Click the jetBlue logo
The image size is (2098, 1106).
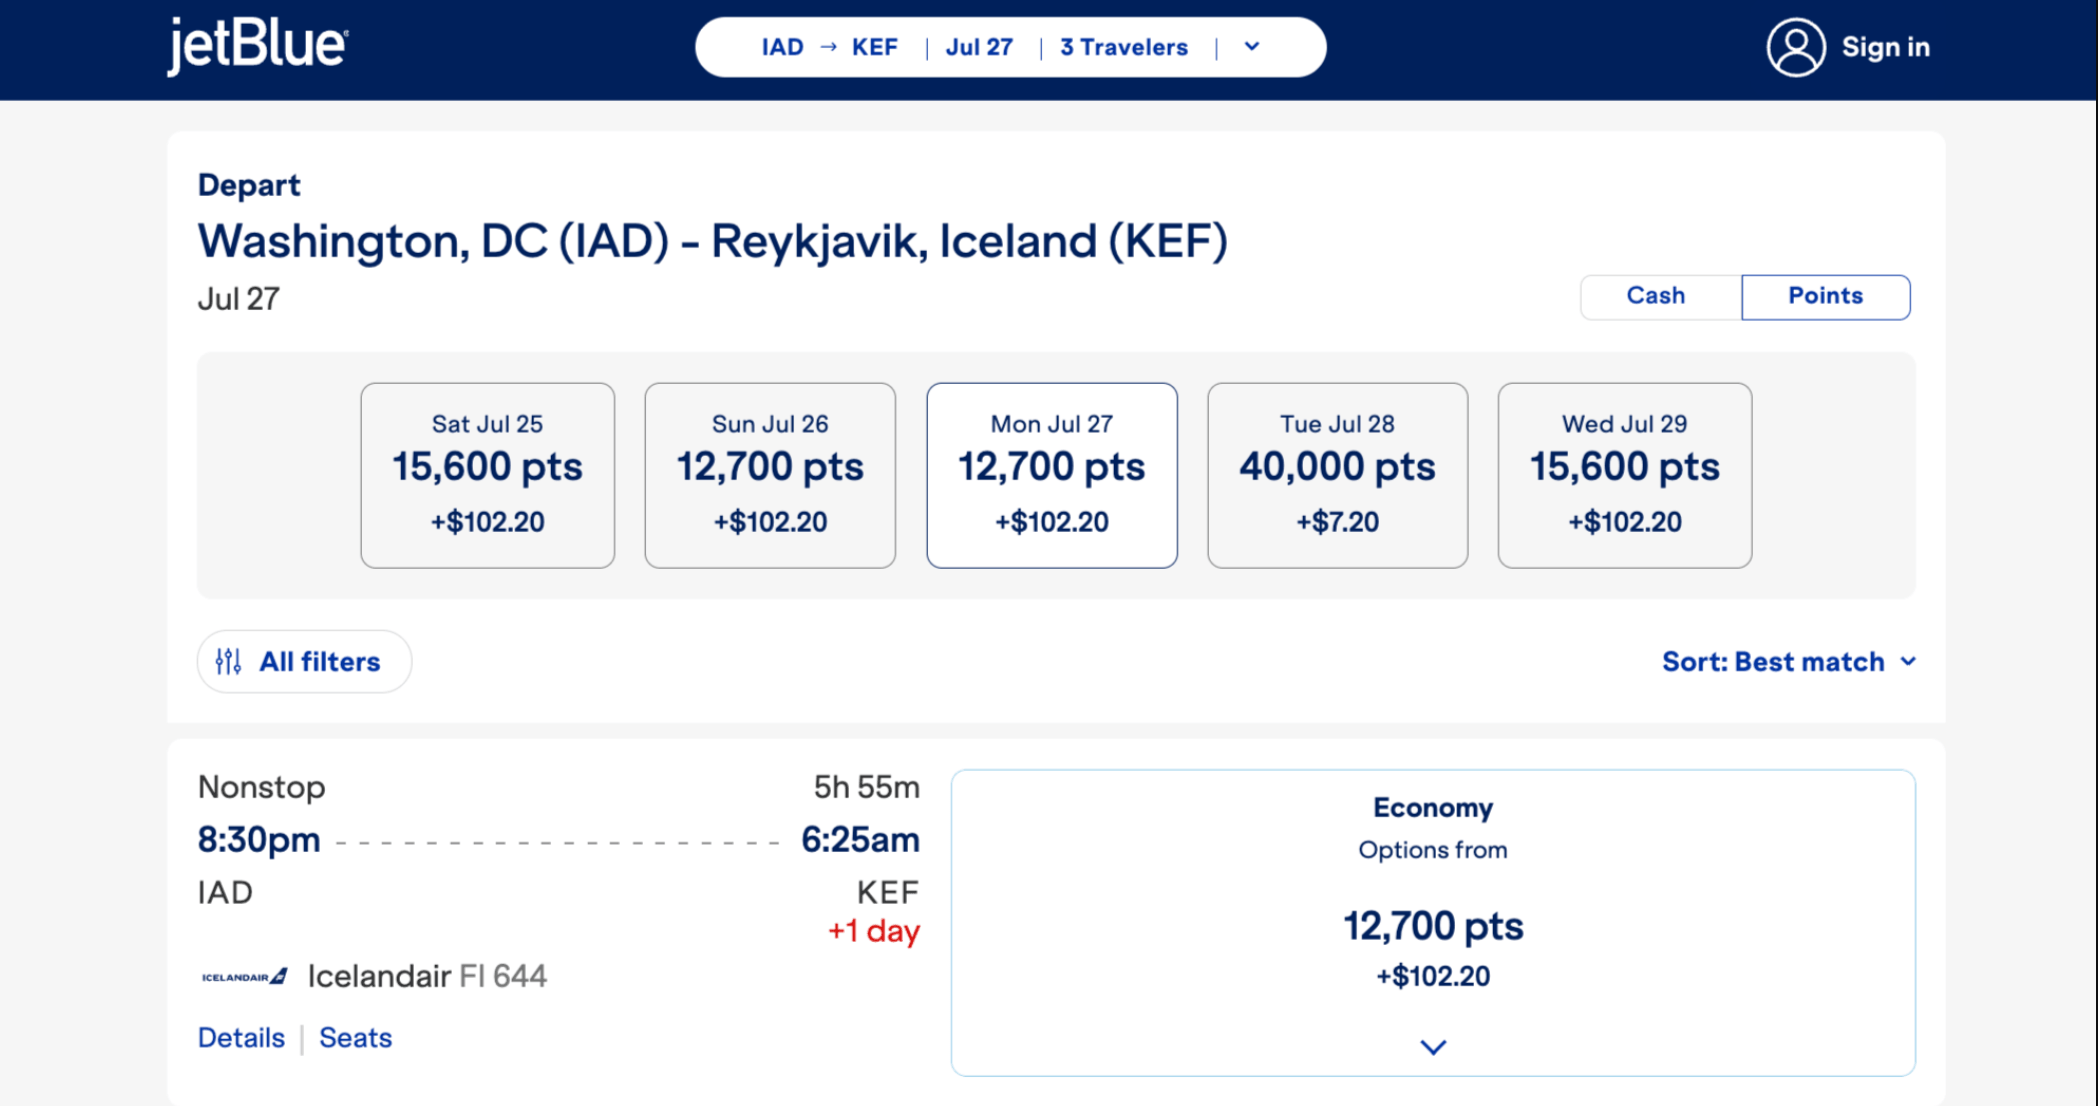coord(257,46)
